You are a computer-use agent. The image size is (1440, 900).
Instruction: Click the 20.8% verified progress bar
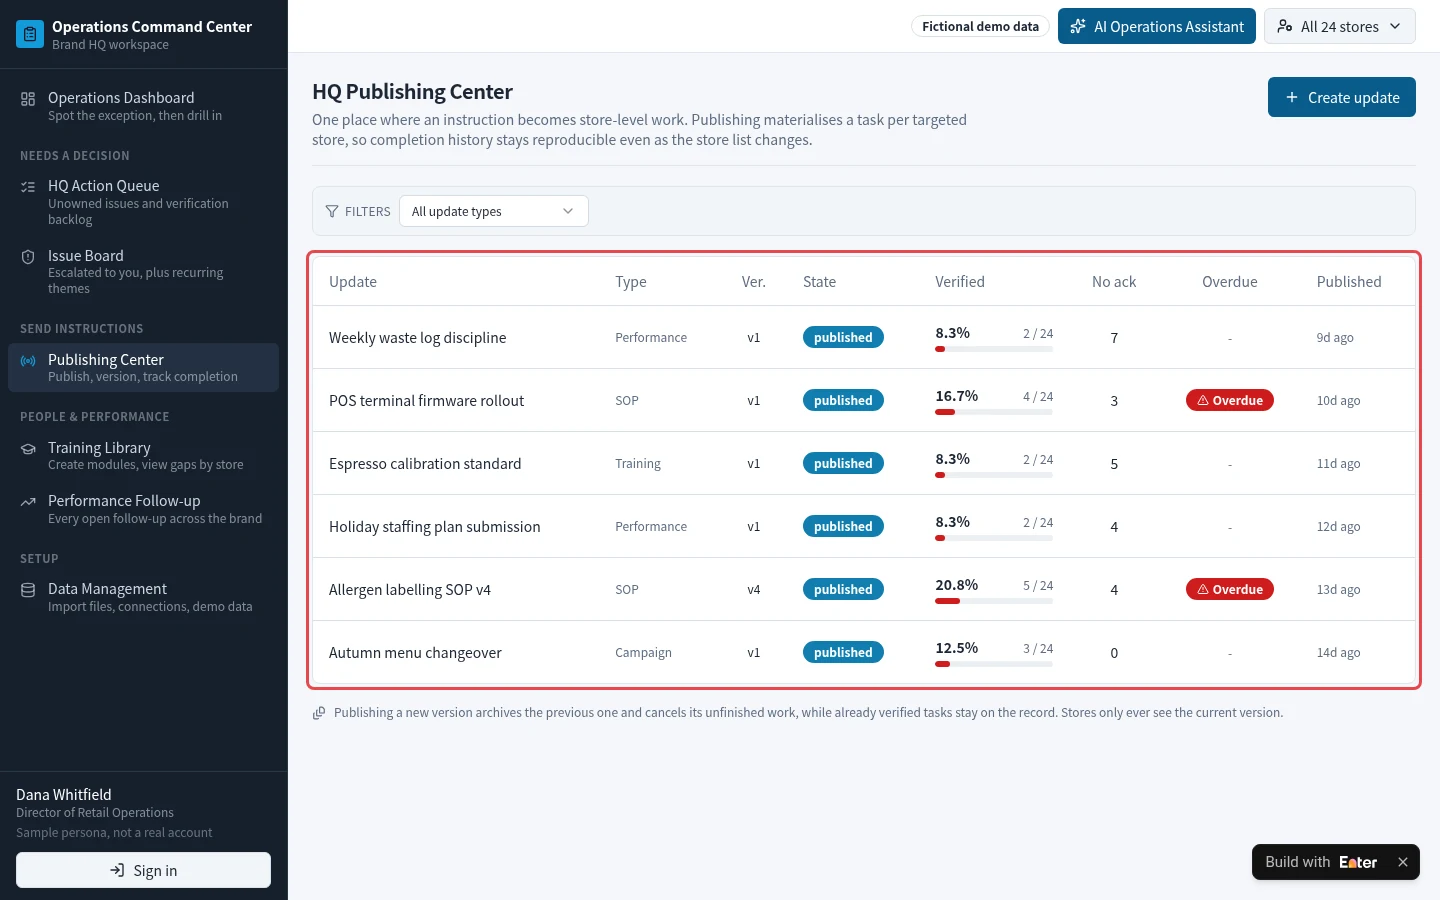994,601
